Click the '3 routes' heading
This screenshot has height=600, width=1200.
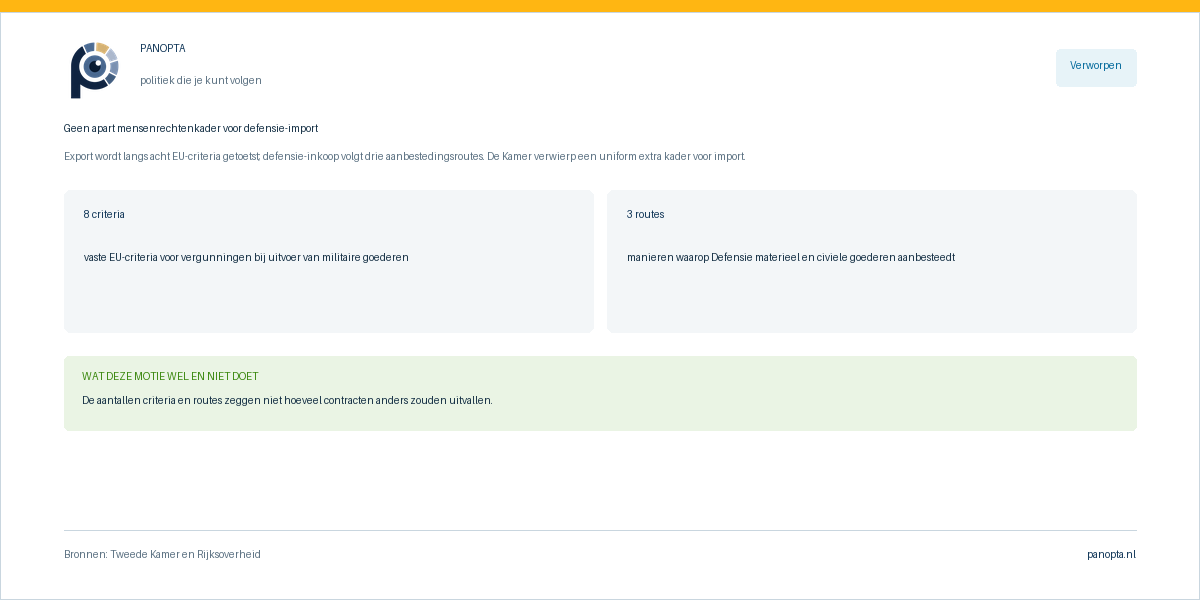(x=646, y=214)
